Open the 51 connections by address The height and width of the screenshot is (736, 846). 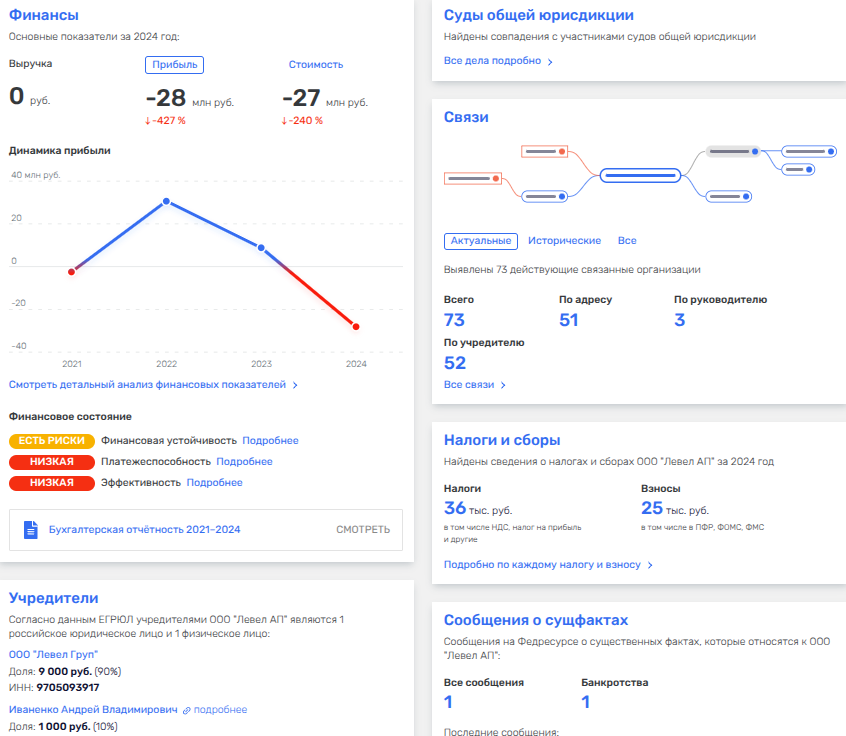coord(569,320)
